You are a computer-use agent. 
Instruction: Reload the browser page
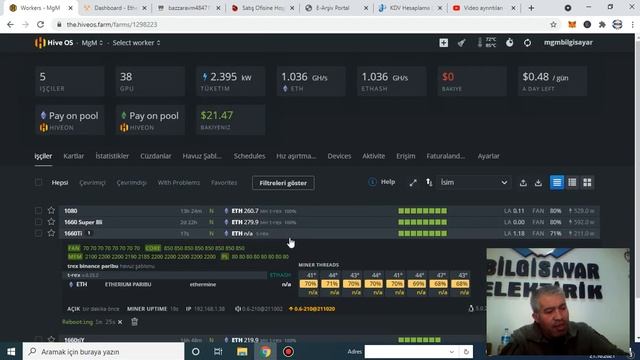coord(40,24)
